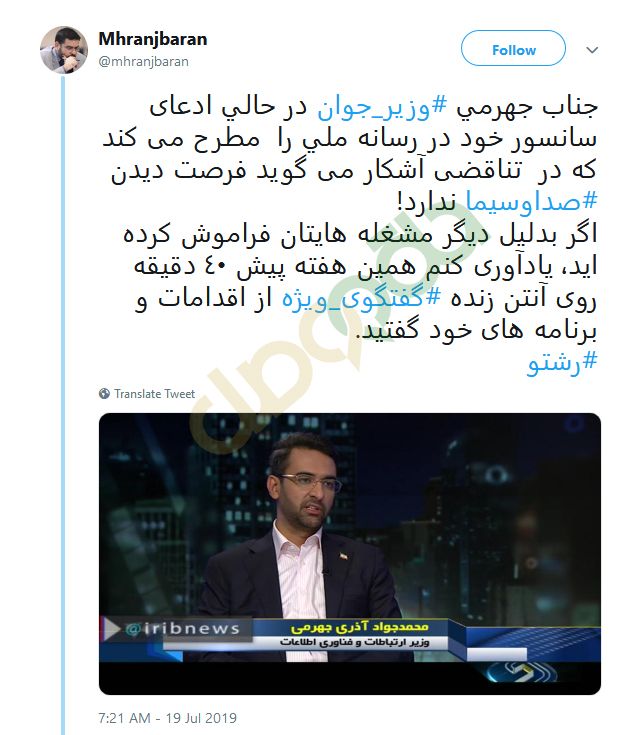
Task: Open the @mhranjbaran handle link
Action: (x=143, y=61)
